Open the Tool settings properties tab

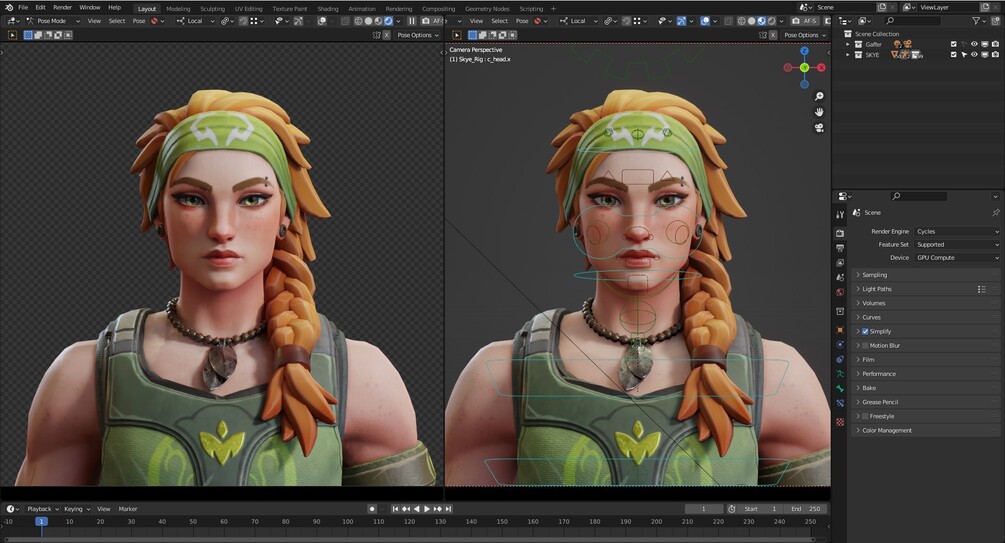click(x=840, y=215)
